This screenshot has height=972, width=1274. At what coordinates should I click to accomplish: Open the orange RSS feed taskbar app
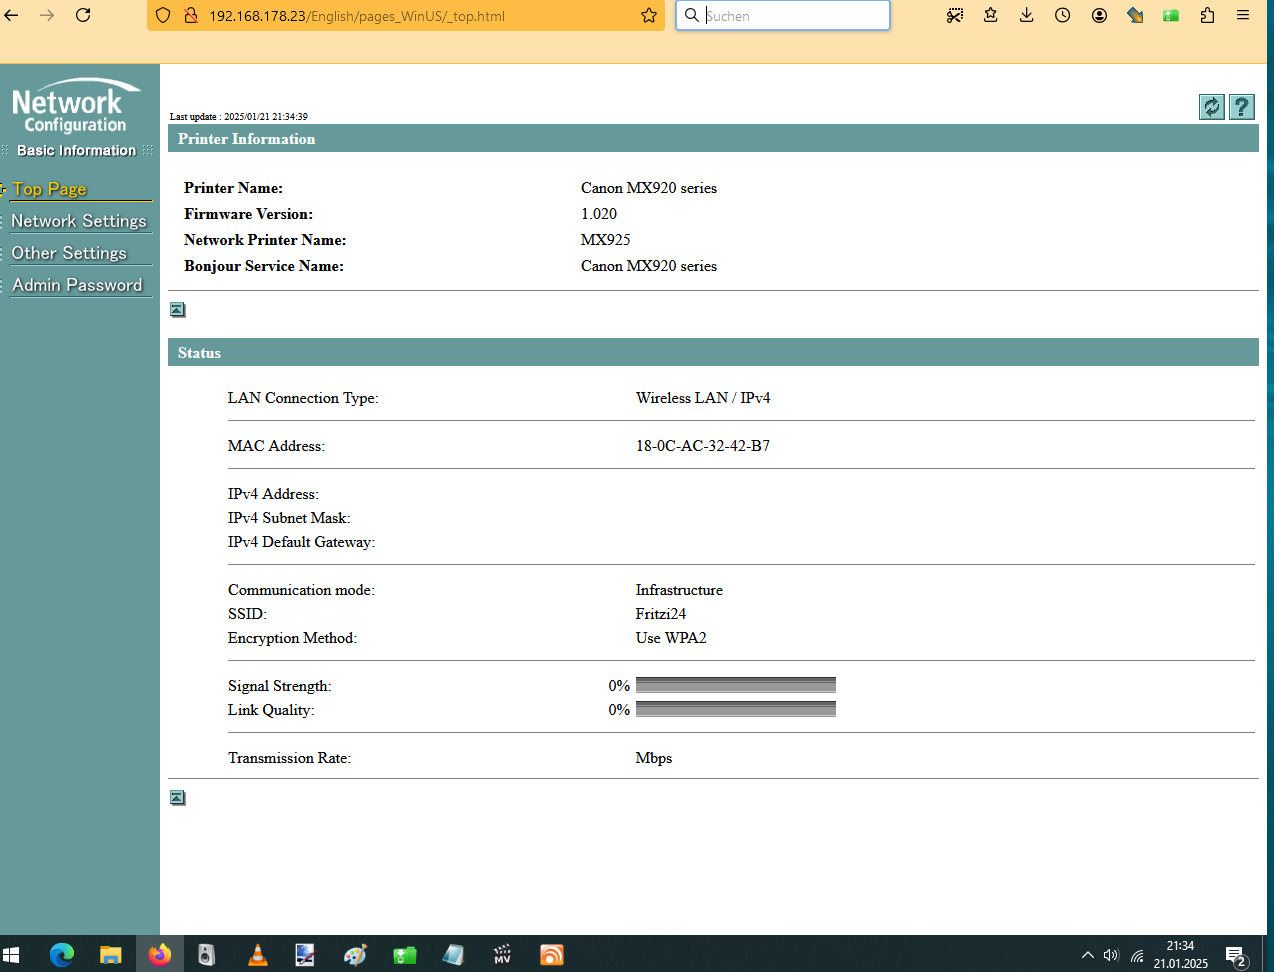coord(551,955)
